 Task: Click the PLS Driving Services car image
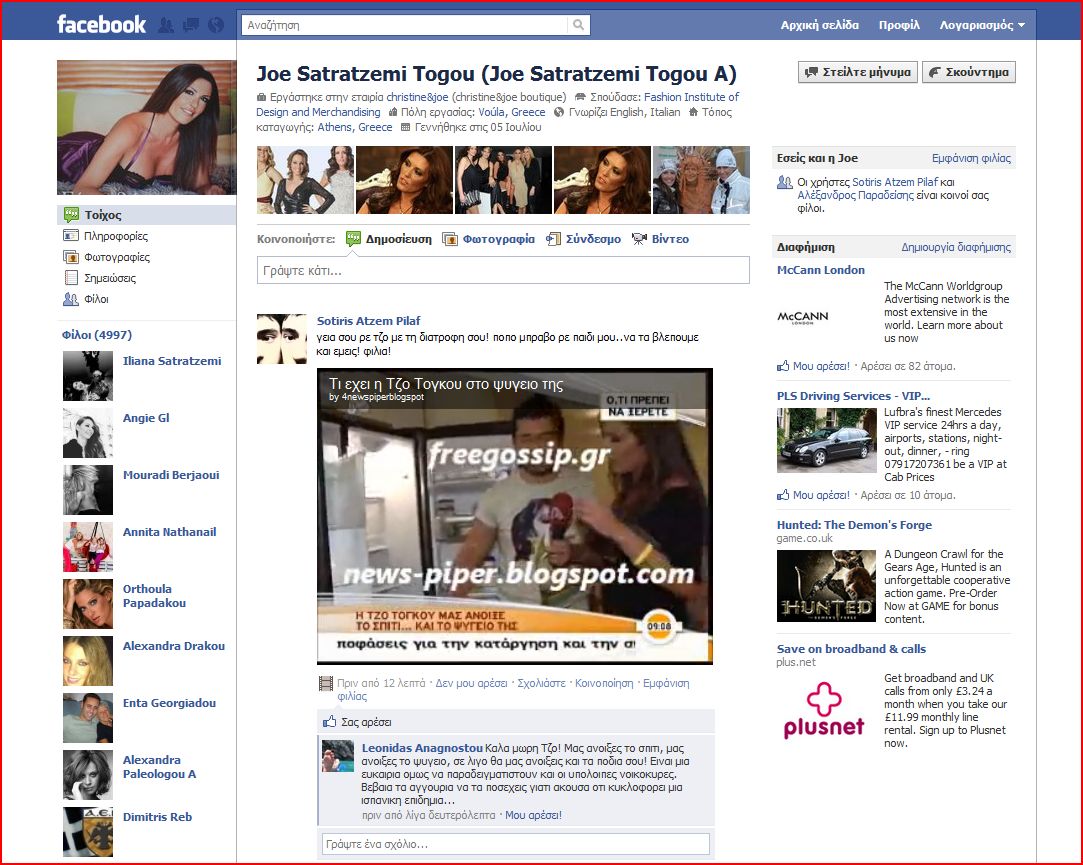pos(826,440)
